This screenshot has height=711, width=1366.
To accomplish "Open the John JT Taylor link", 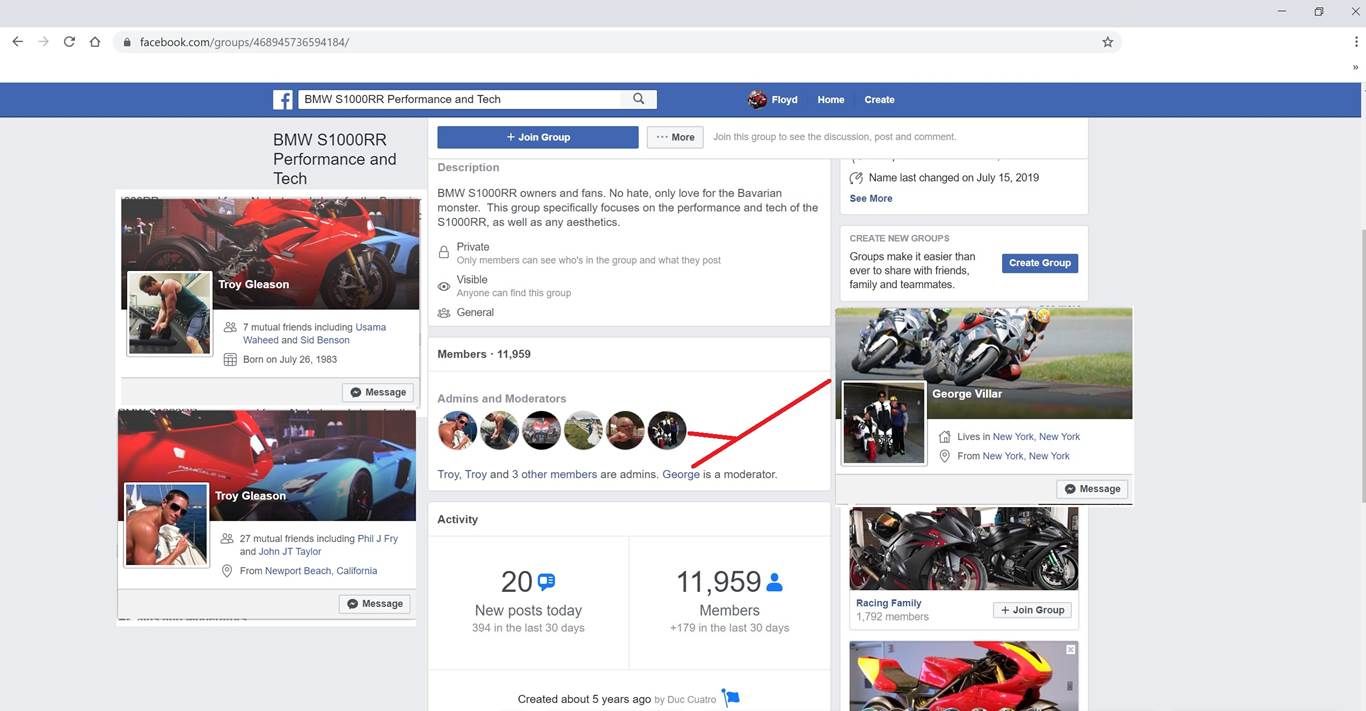I will [290, 552].
